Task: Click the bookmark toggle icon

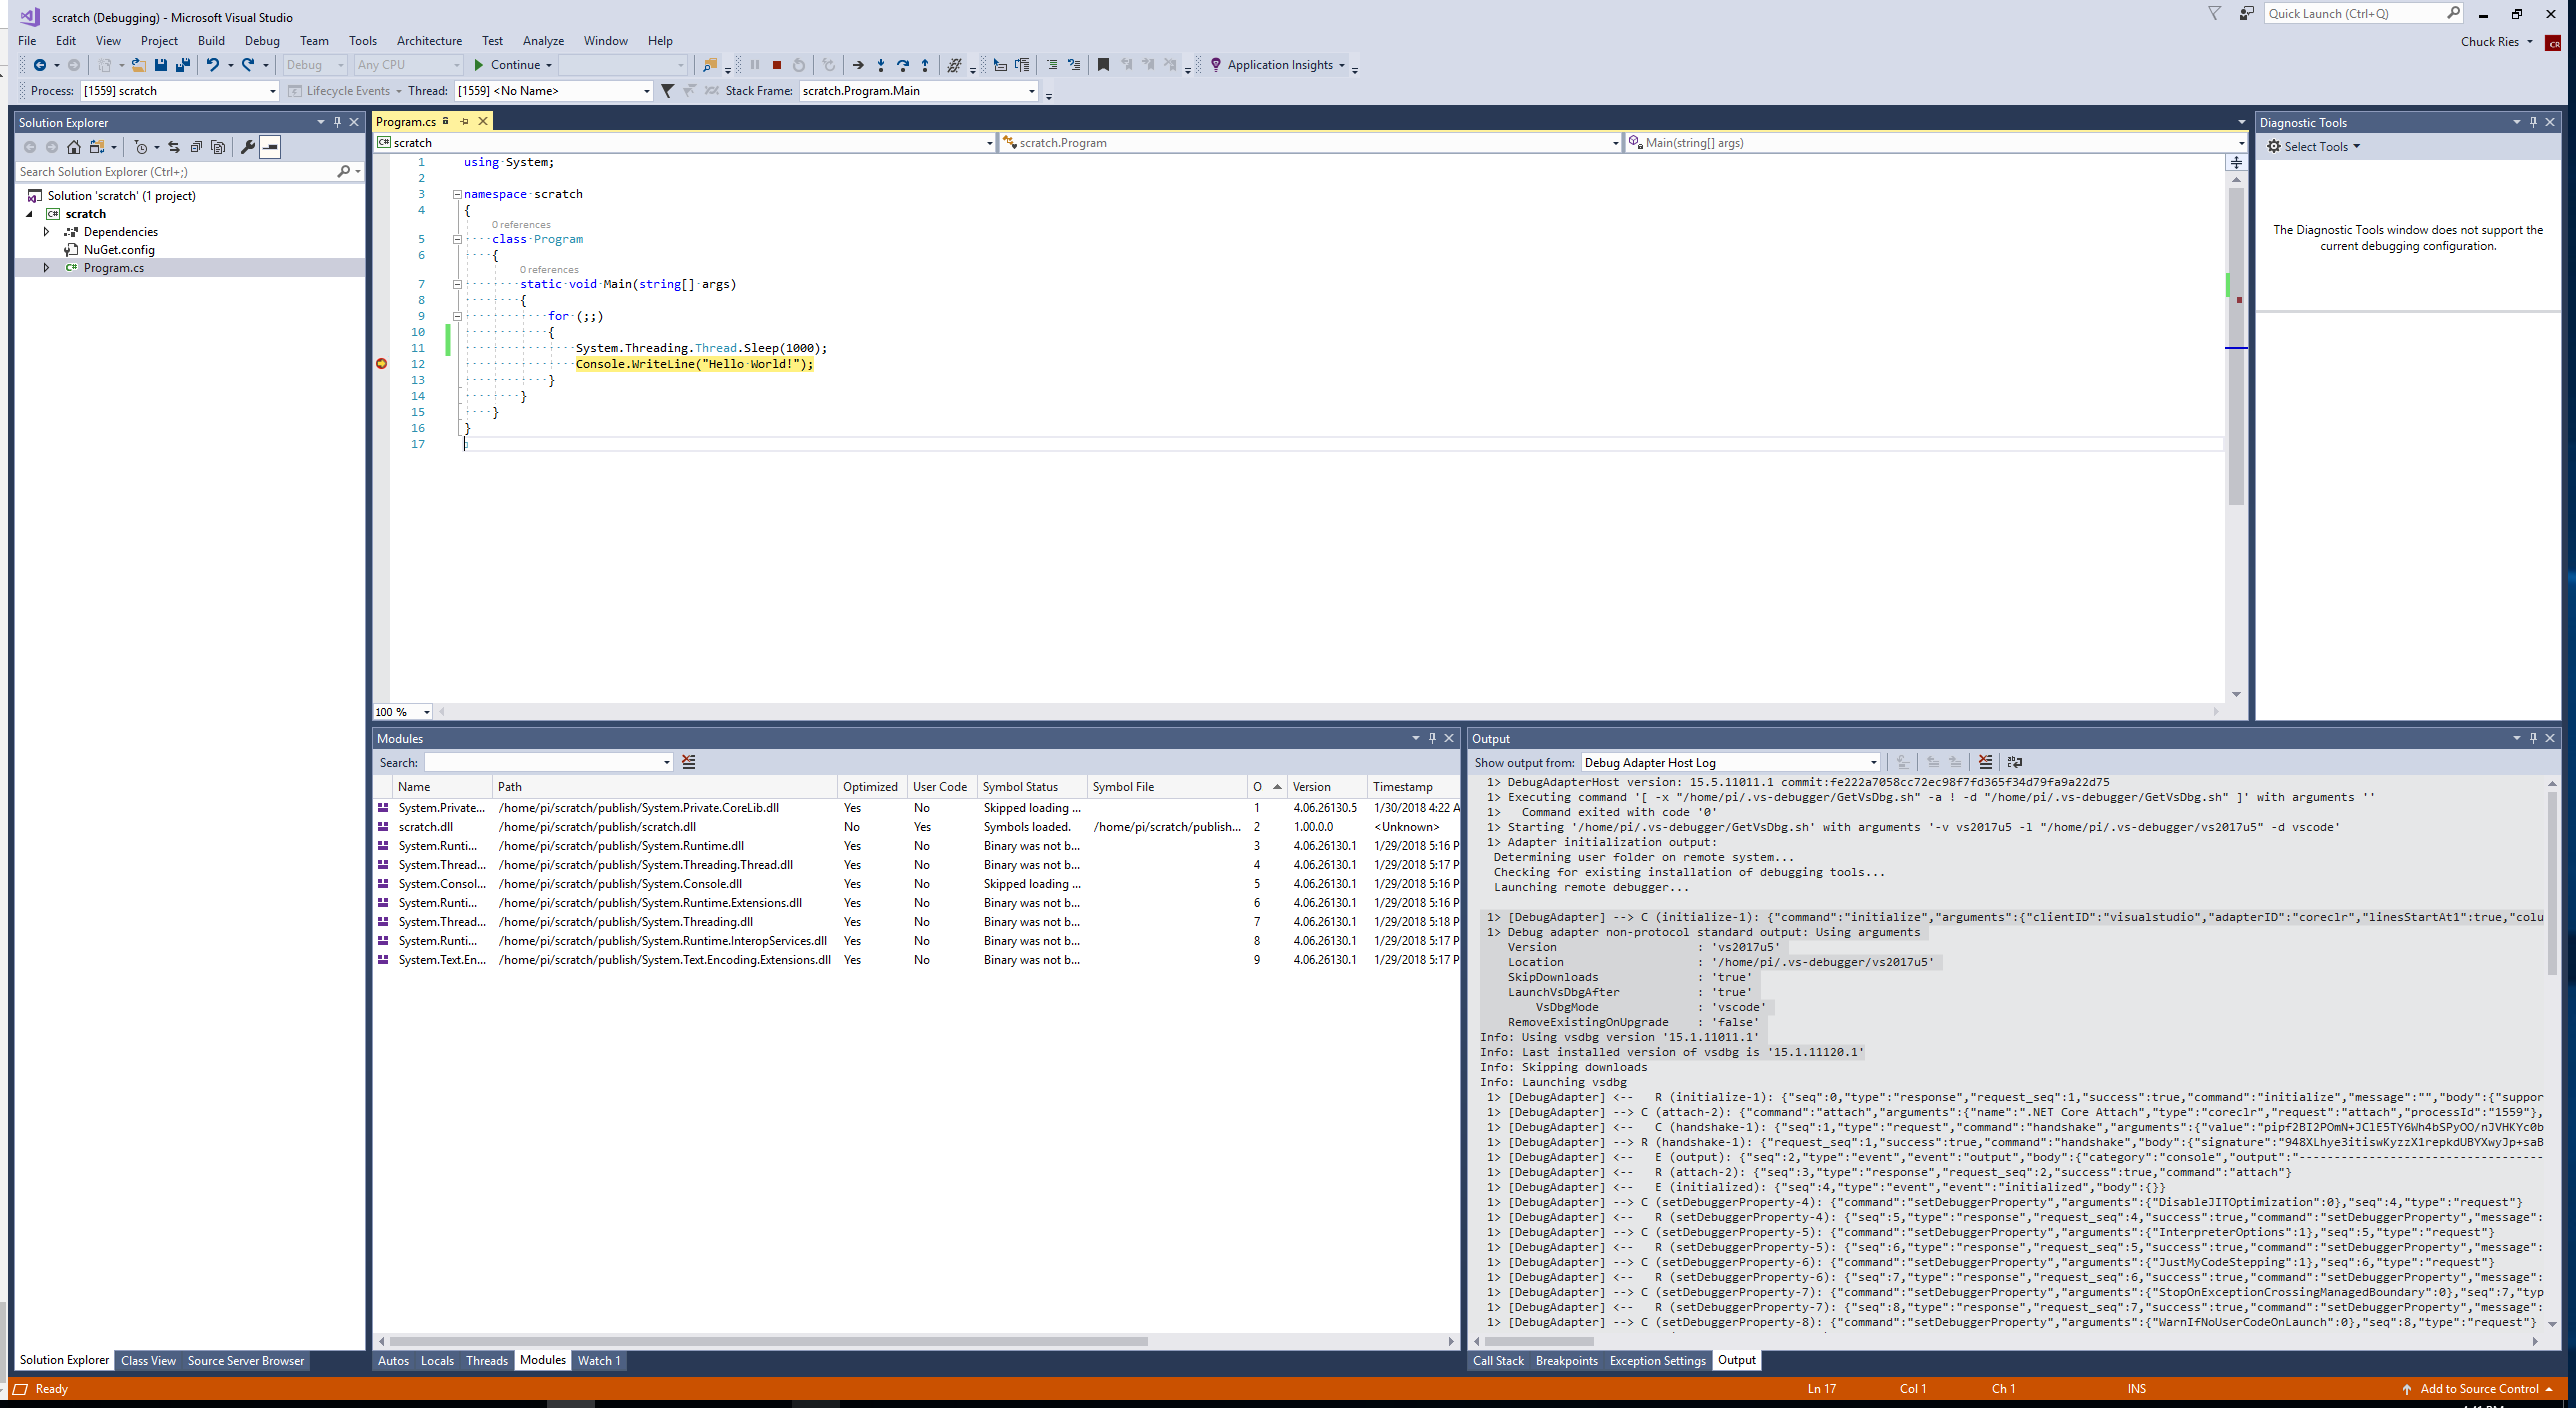Action: pos(1103,65)
